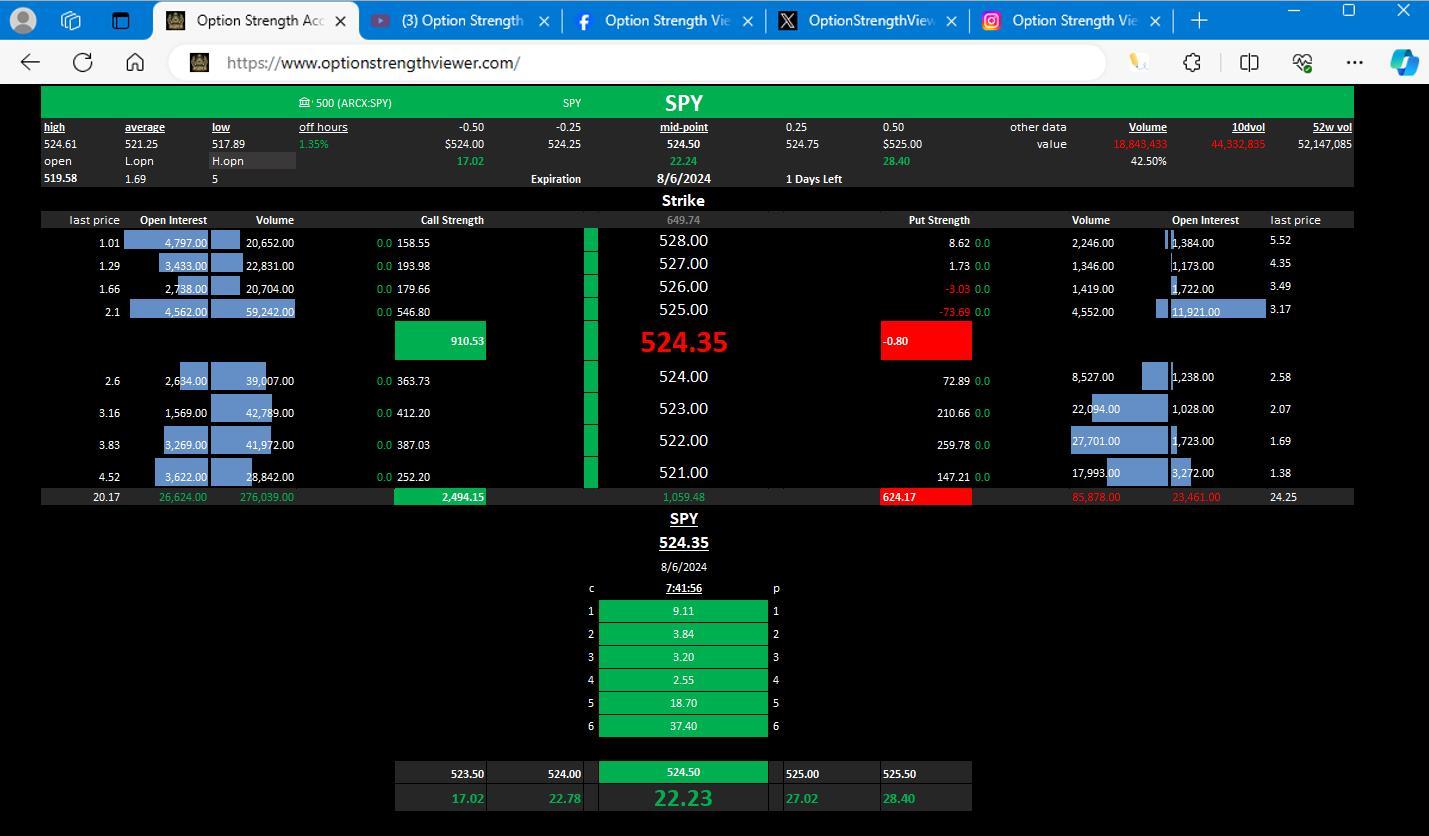Open the Copilot icon

pyautogui.click(x=1405, y=62)
